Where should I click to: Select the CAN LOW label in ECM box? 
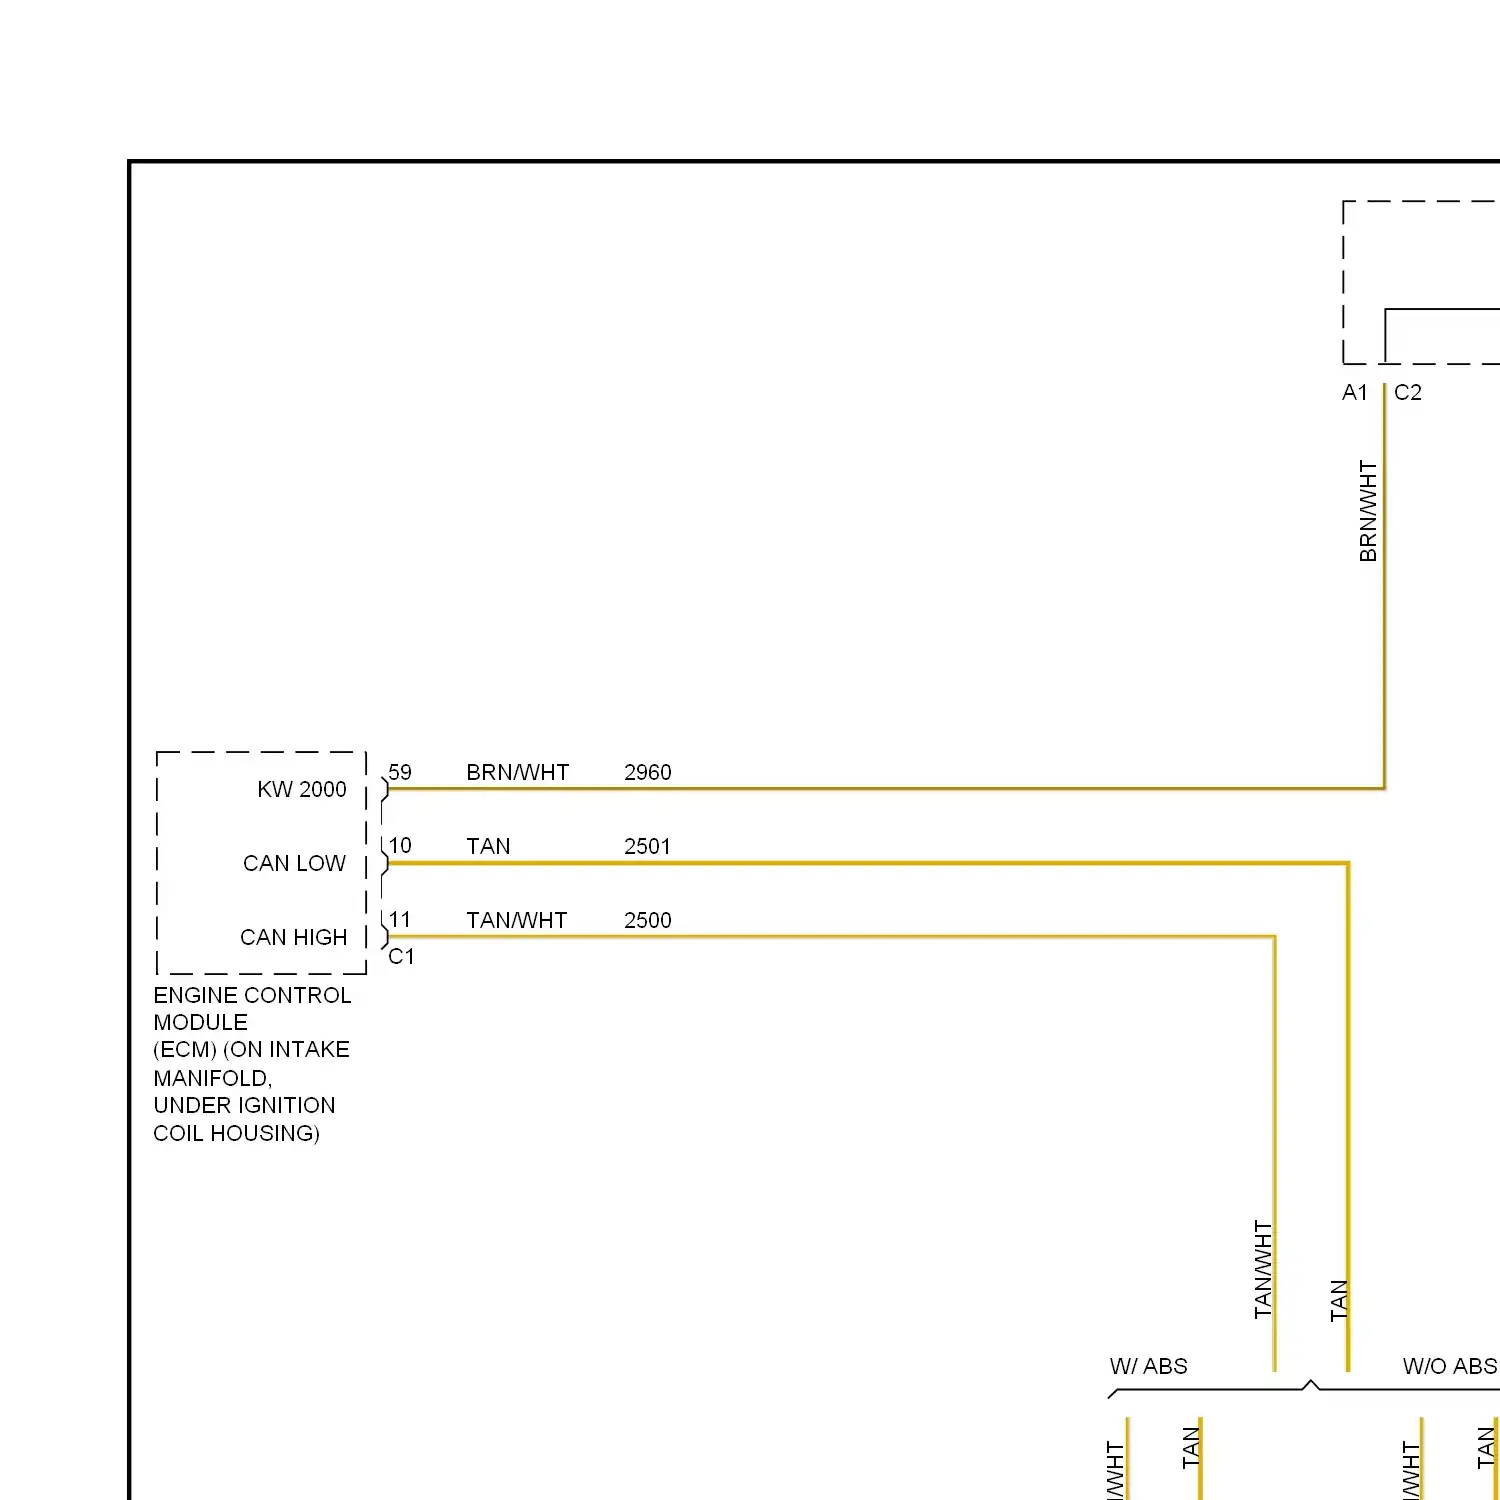[x=294, y=864]
